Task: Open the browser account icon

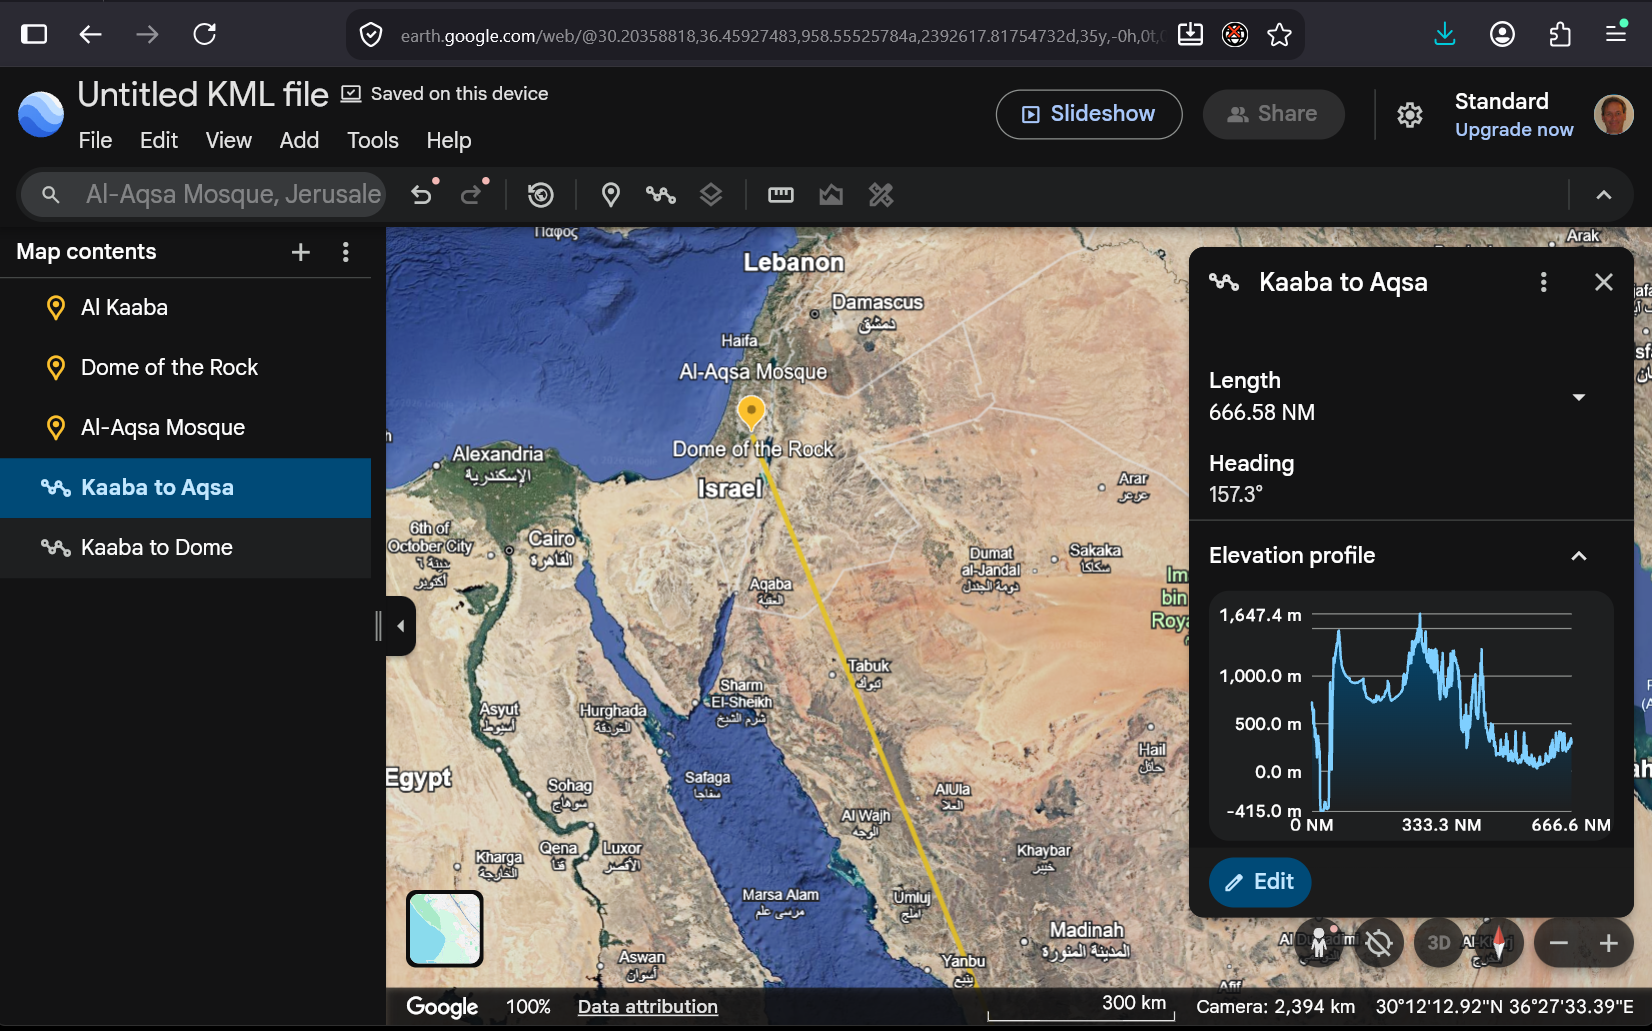Action: [x=1502, y=34]
